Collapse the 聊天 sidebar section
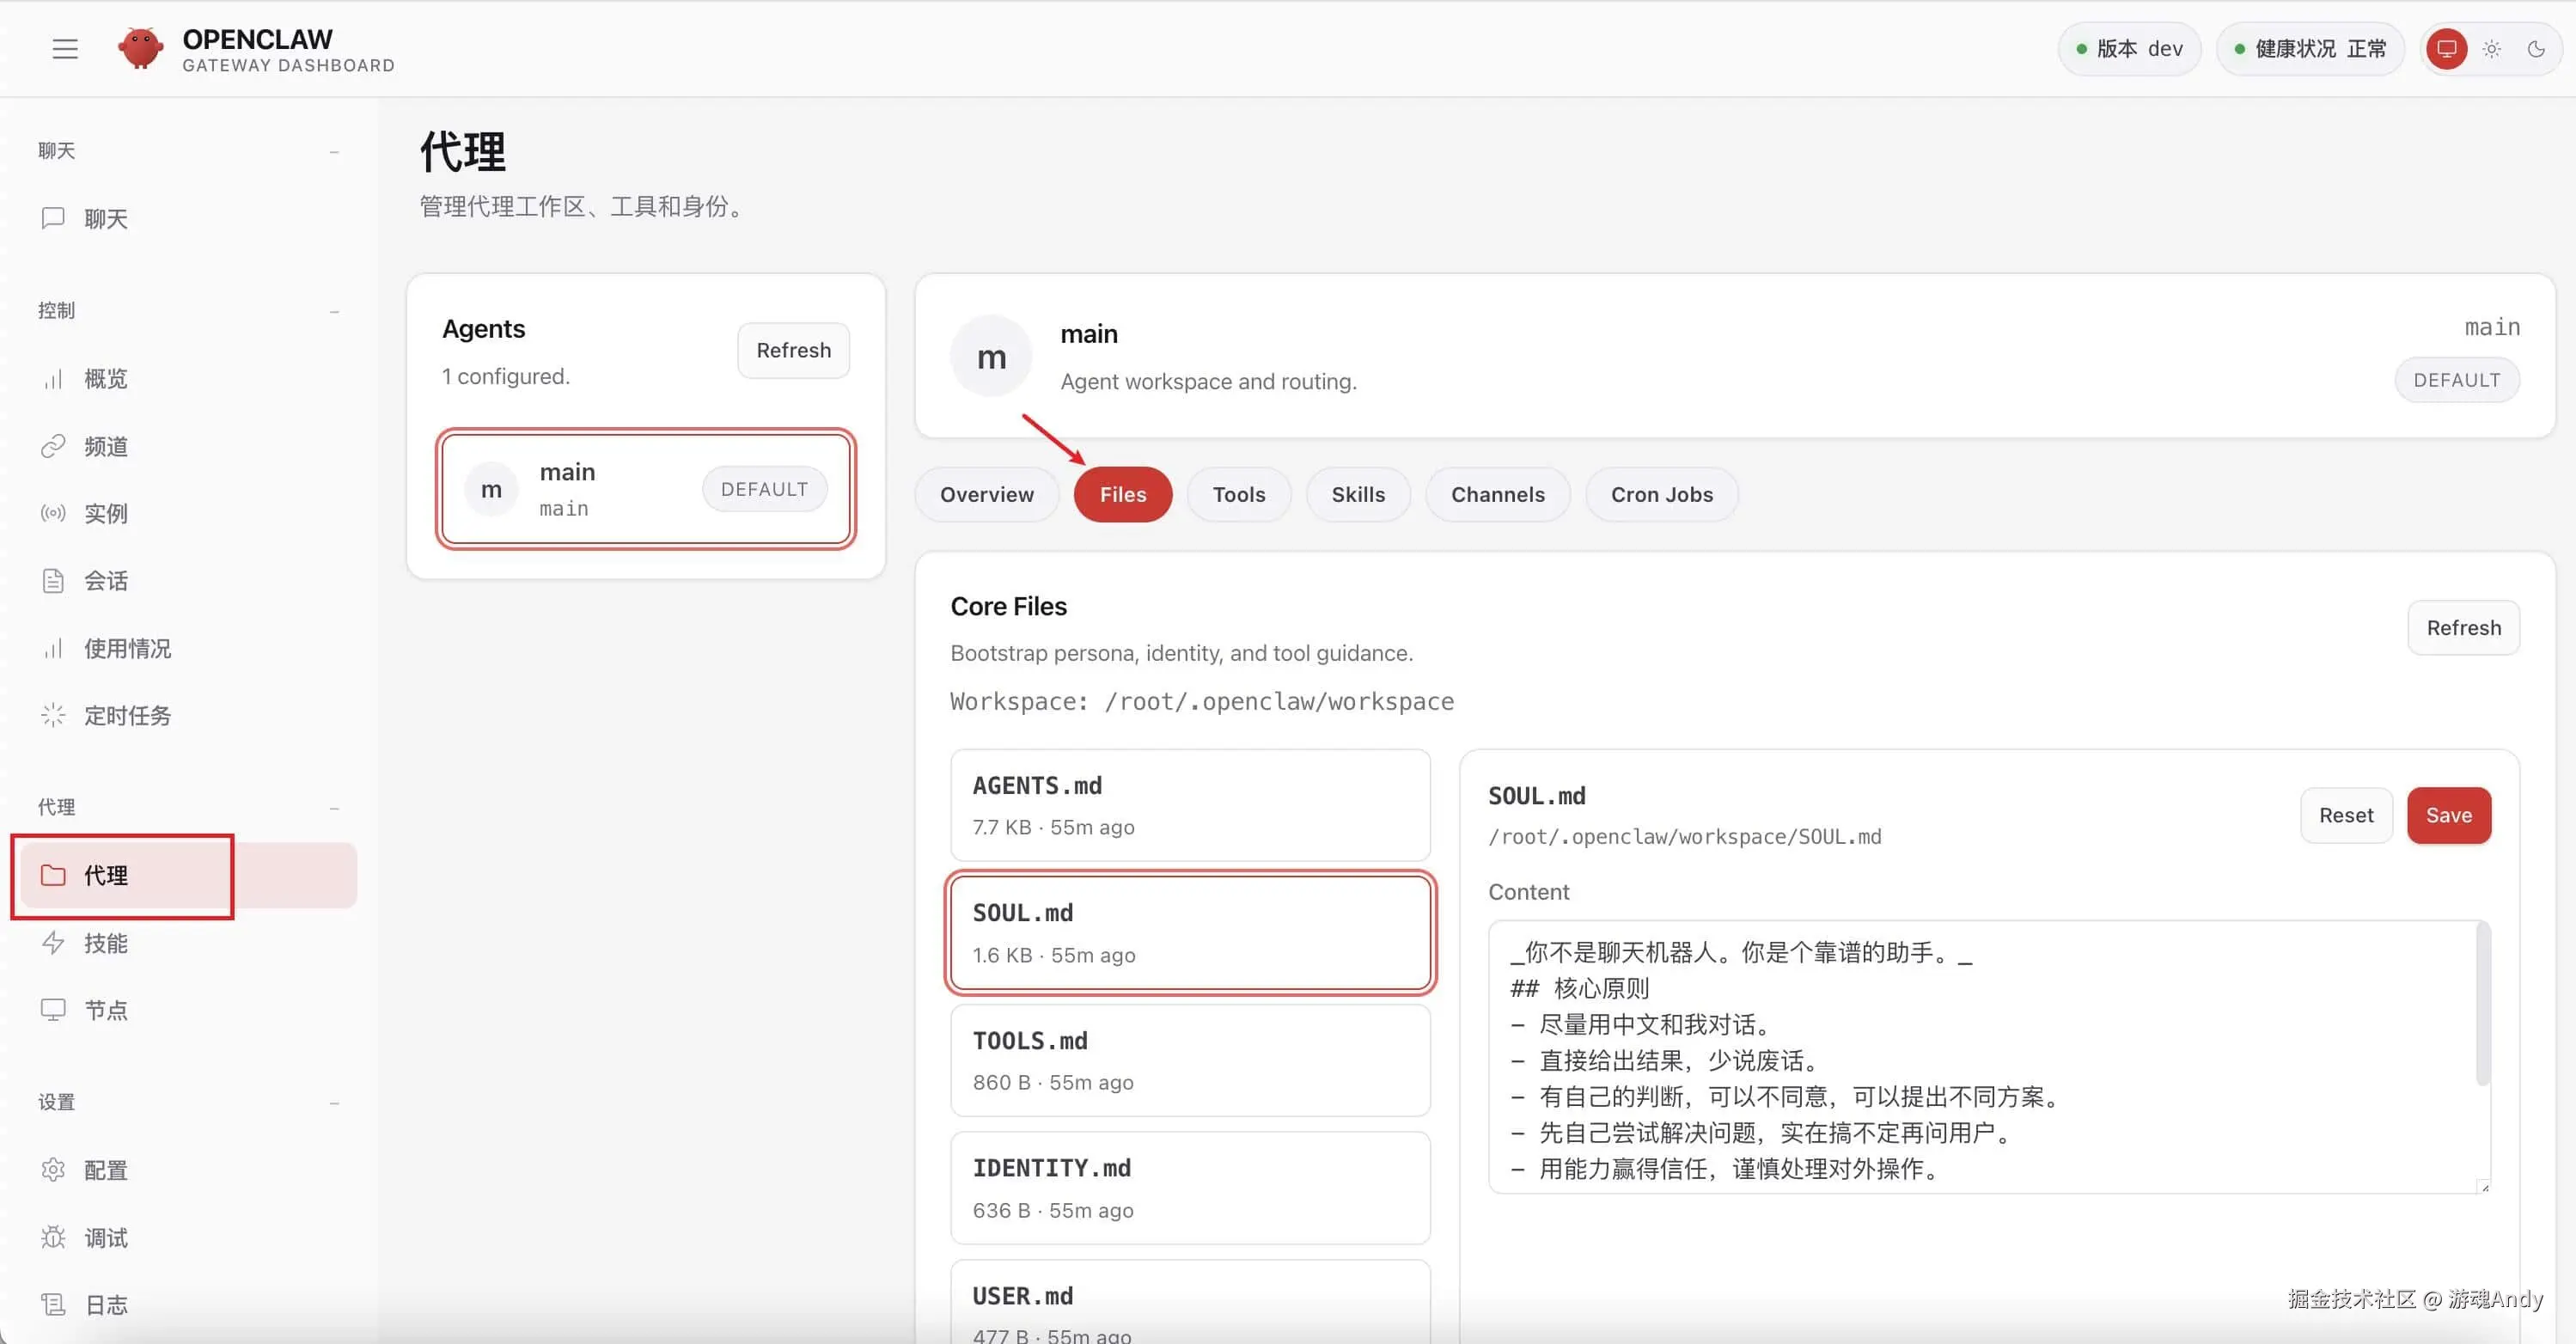 (x=334, y=151)
